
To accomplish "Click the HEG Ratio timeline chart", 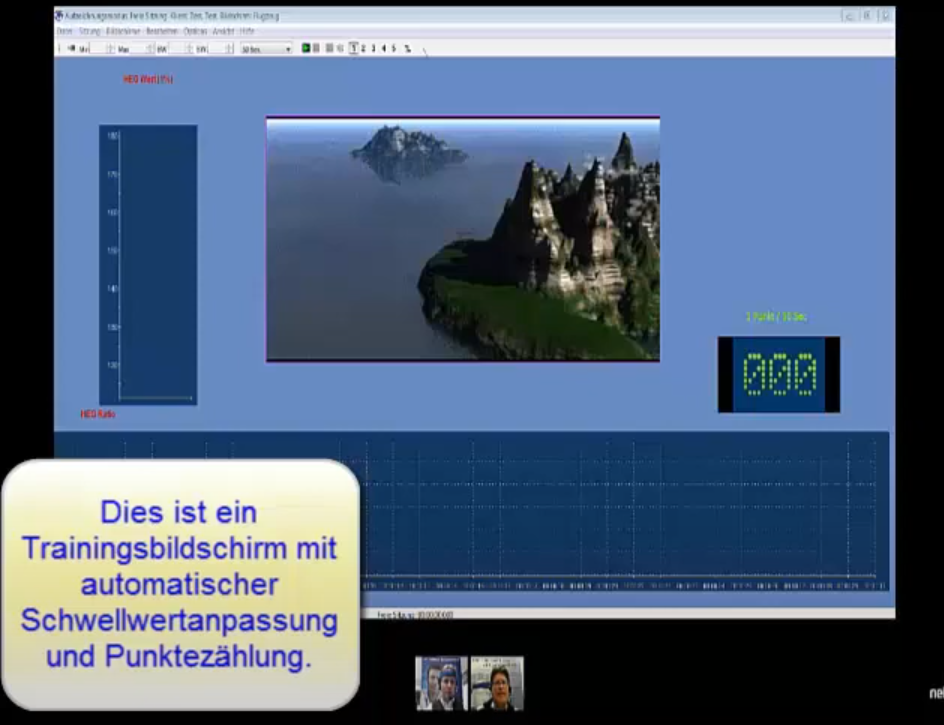I will click(471, 511).
